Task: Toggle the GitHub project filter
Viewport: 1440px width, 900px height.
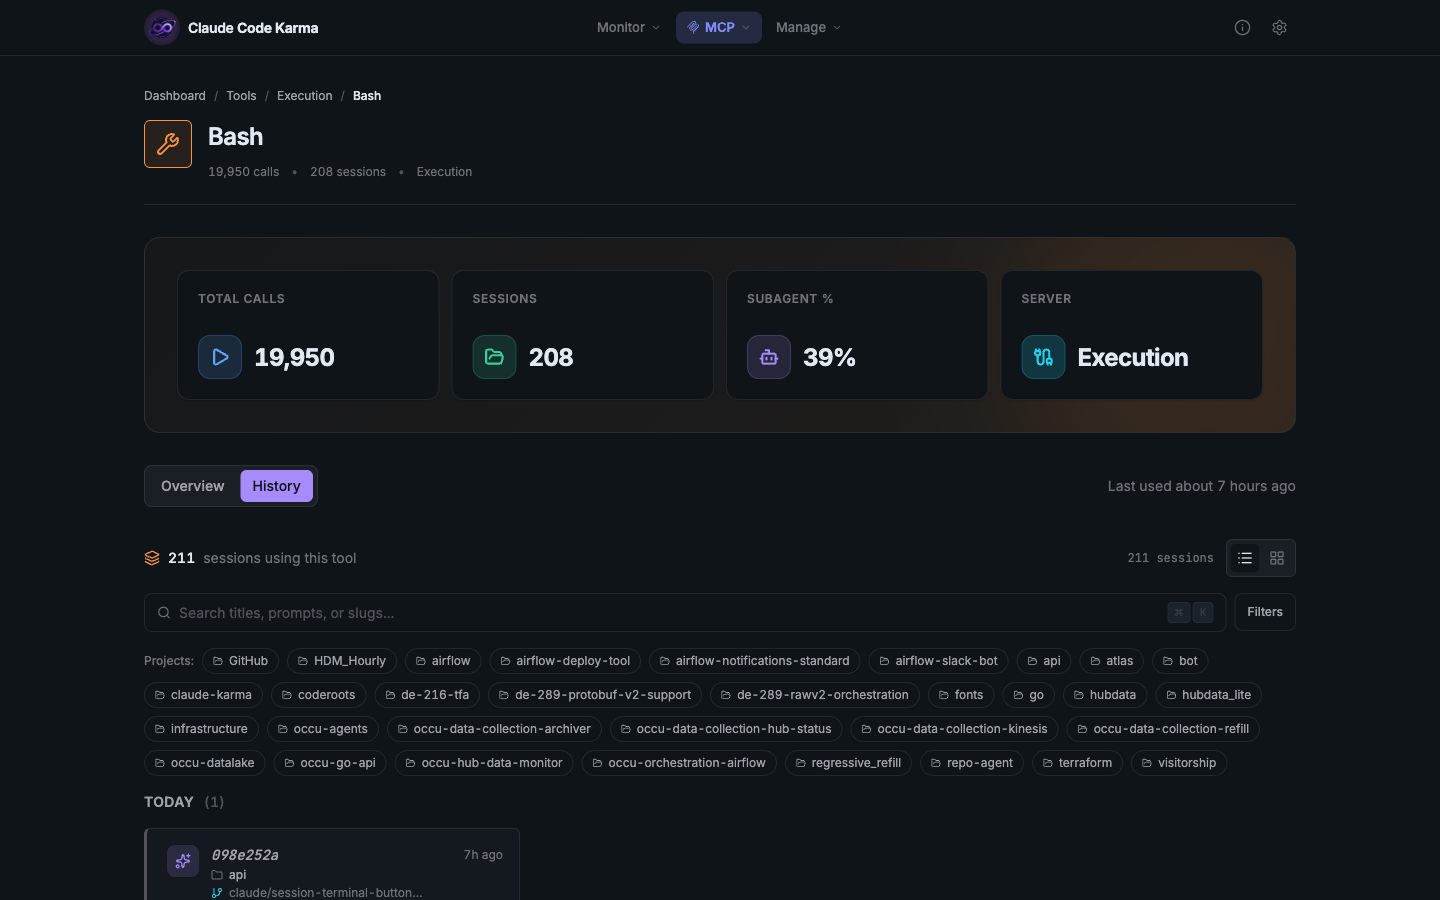Action: [x=240, y=661]
